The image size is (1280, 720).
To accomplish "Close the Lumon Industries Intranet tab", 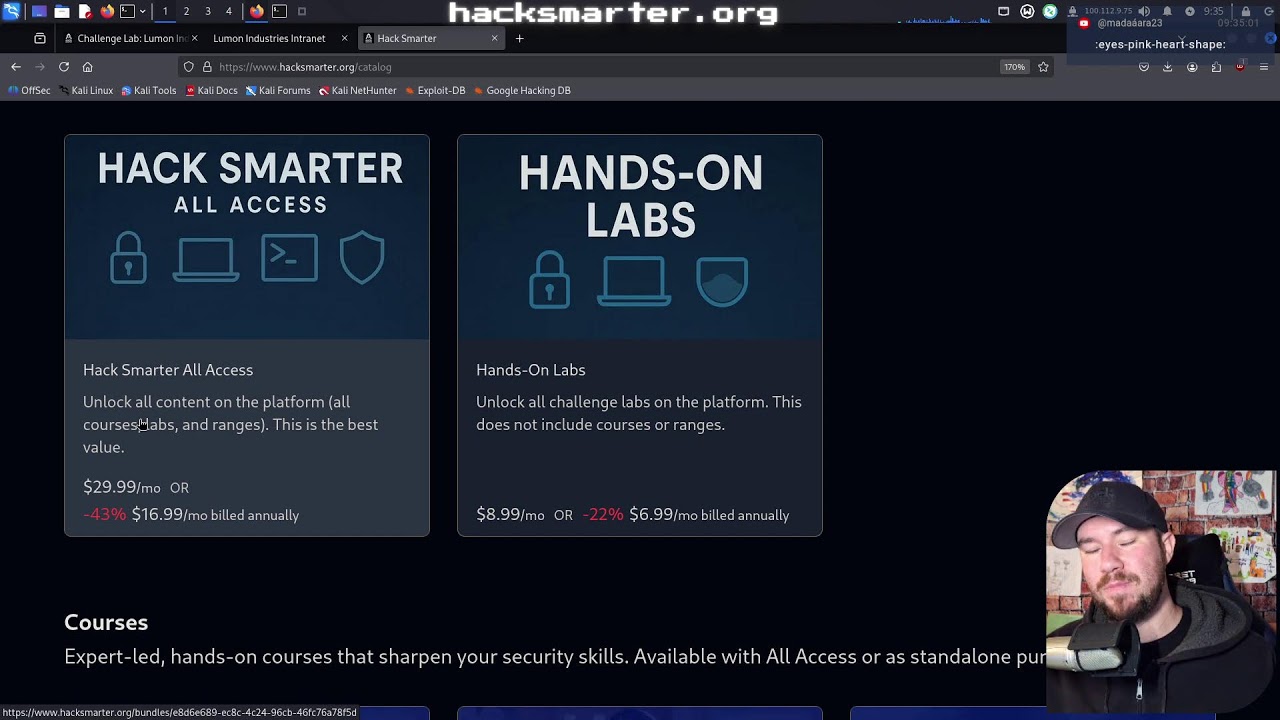I will pos(344,38).
